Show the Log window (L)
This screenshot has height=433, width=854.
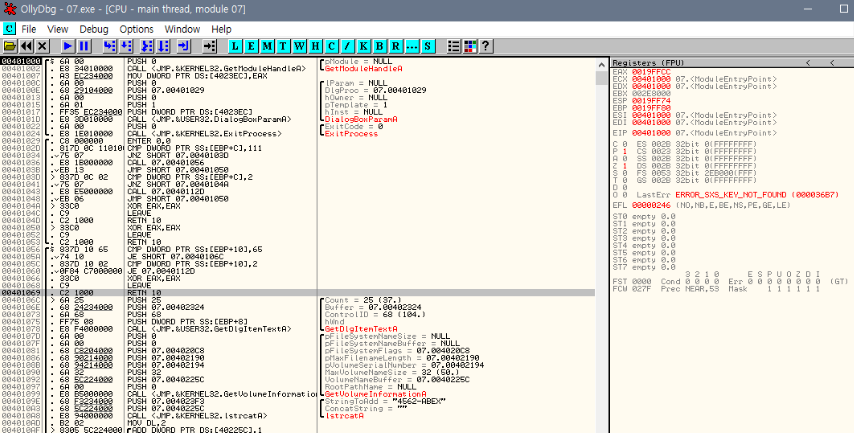235,46
